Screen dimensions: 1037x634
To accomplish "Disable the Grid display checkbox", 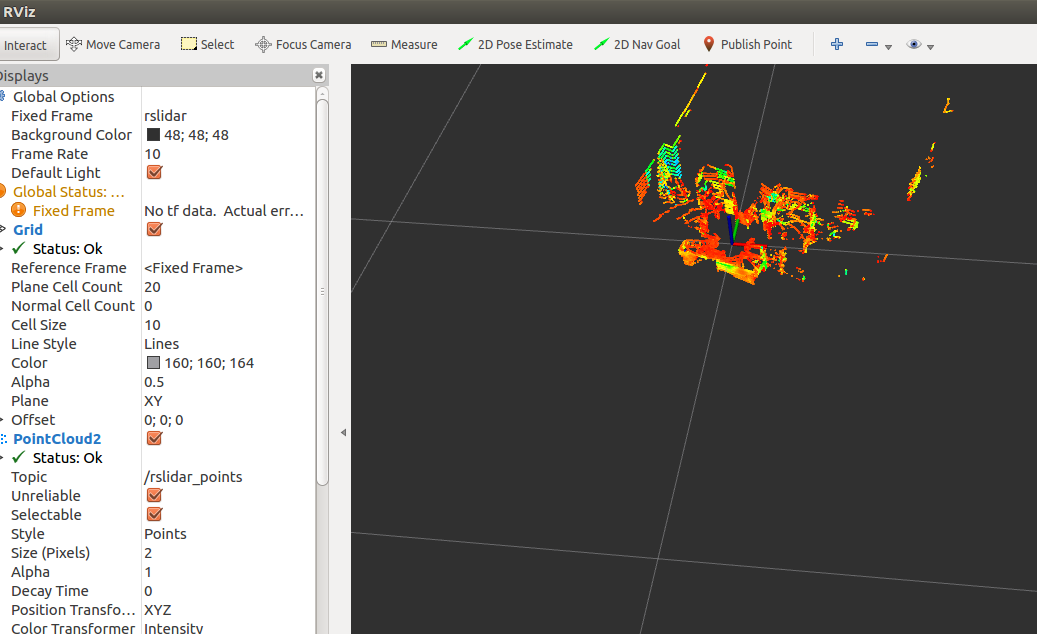I will 153,229.
